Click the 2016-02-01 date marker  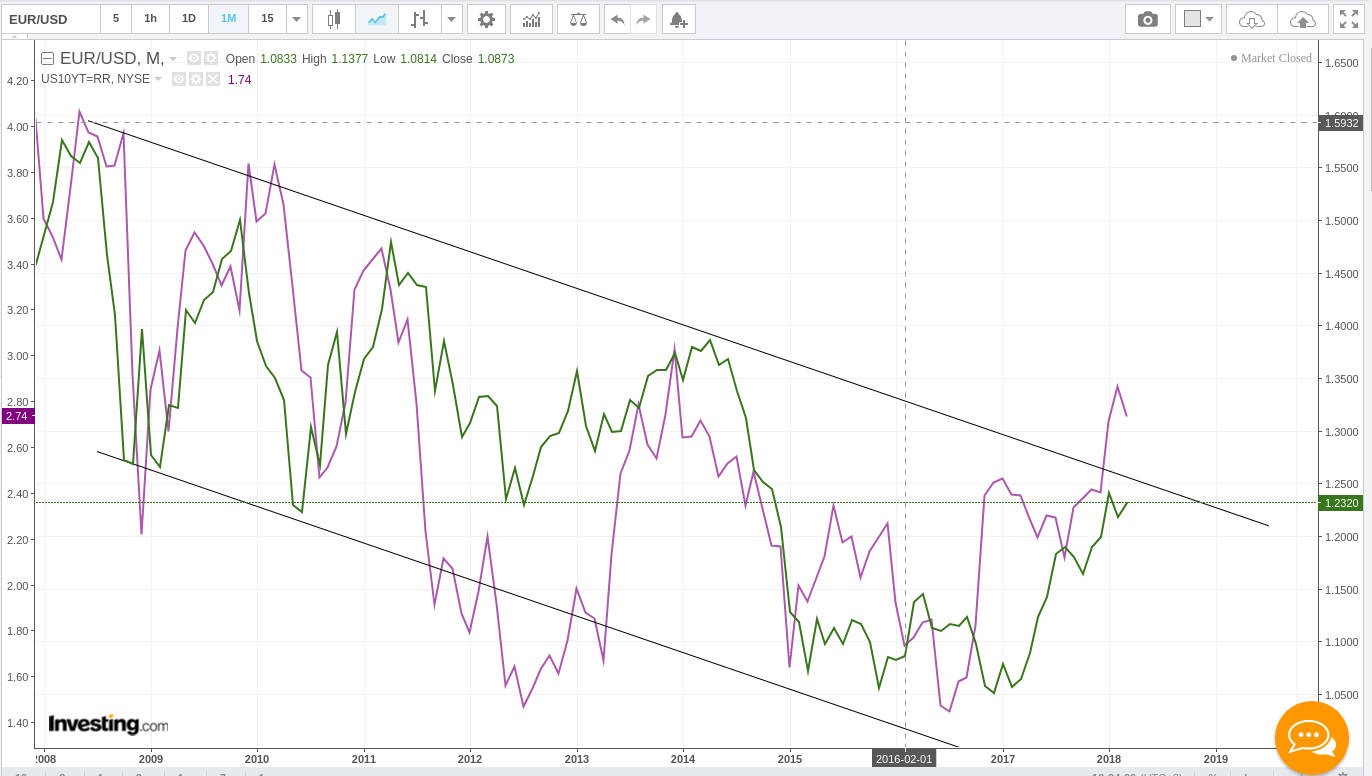pos(905,759)
